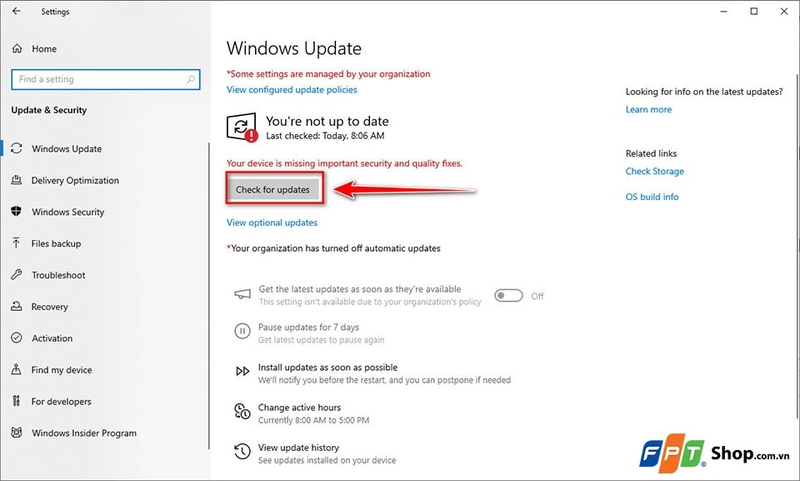Click the Activation checkmark icon

tap(16, 338)
